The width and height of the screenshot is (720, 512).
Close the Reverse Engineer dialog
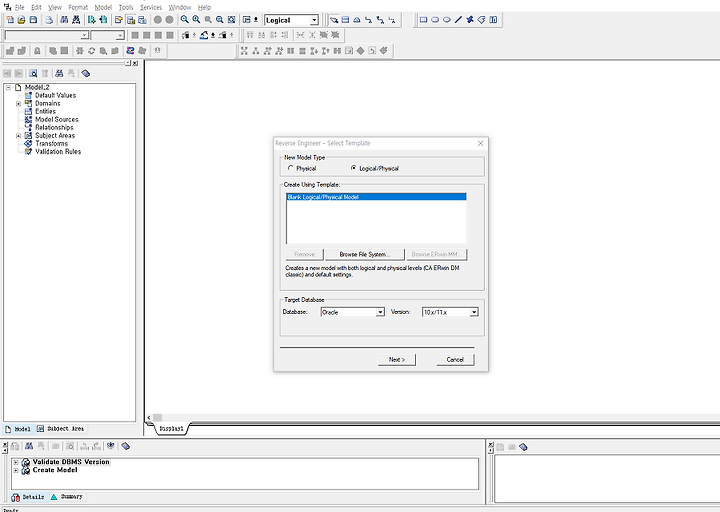click(x=480, y=143)
